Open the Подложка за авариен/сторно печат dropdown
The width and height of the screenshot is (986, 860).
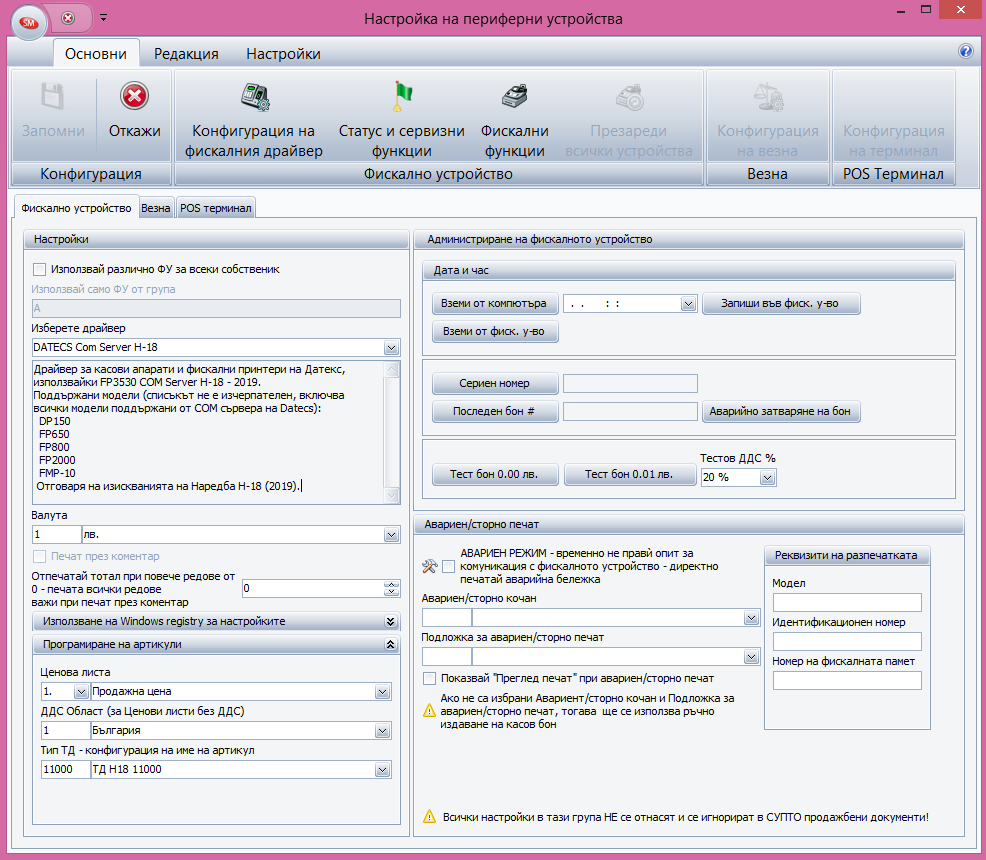(751, 657)
